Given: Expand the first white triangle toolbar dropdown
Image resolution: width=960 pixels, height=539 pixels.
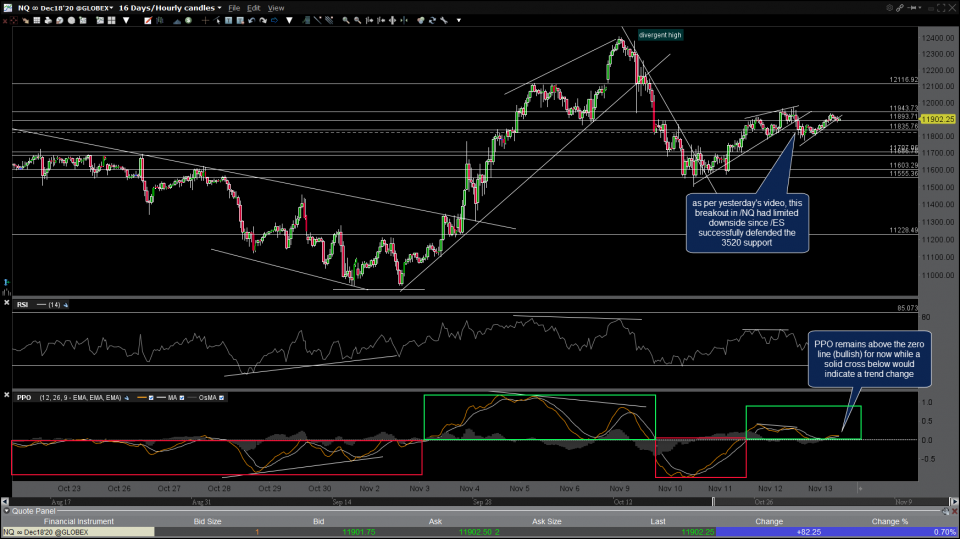Looking at the screenshot, I should pos(126,20).
